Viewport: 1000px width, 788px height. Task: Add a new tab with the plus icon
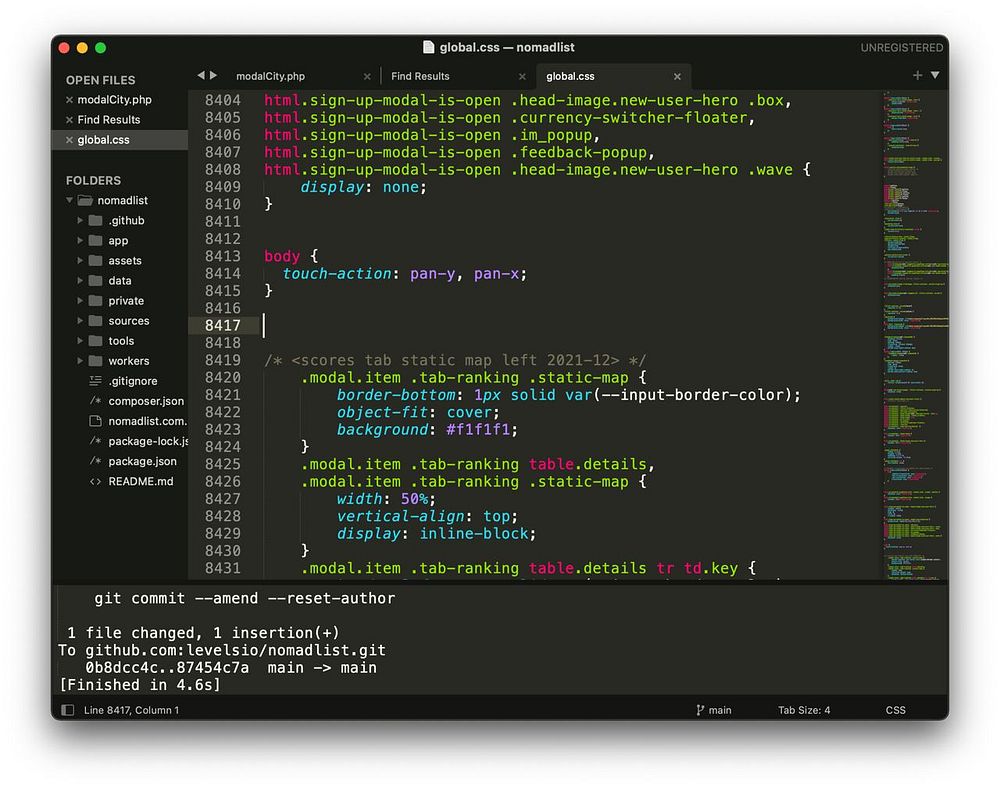point(917,75)
